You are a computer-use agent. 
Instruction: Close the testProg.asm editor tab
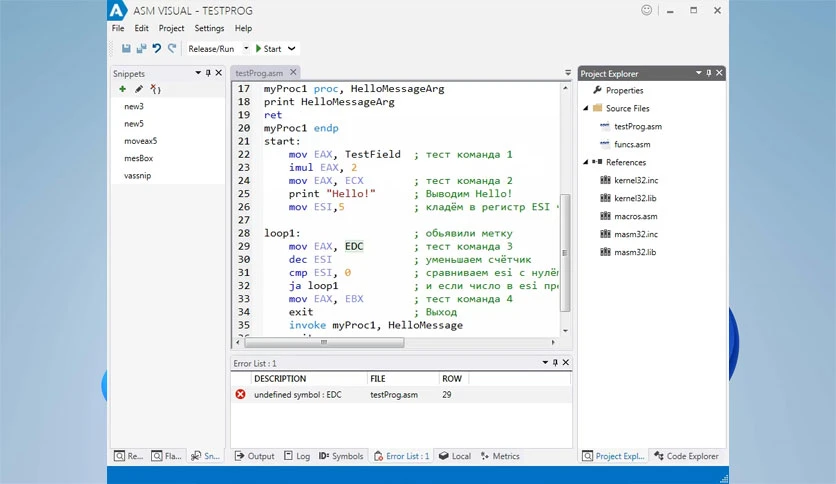tap(293, 72)
